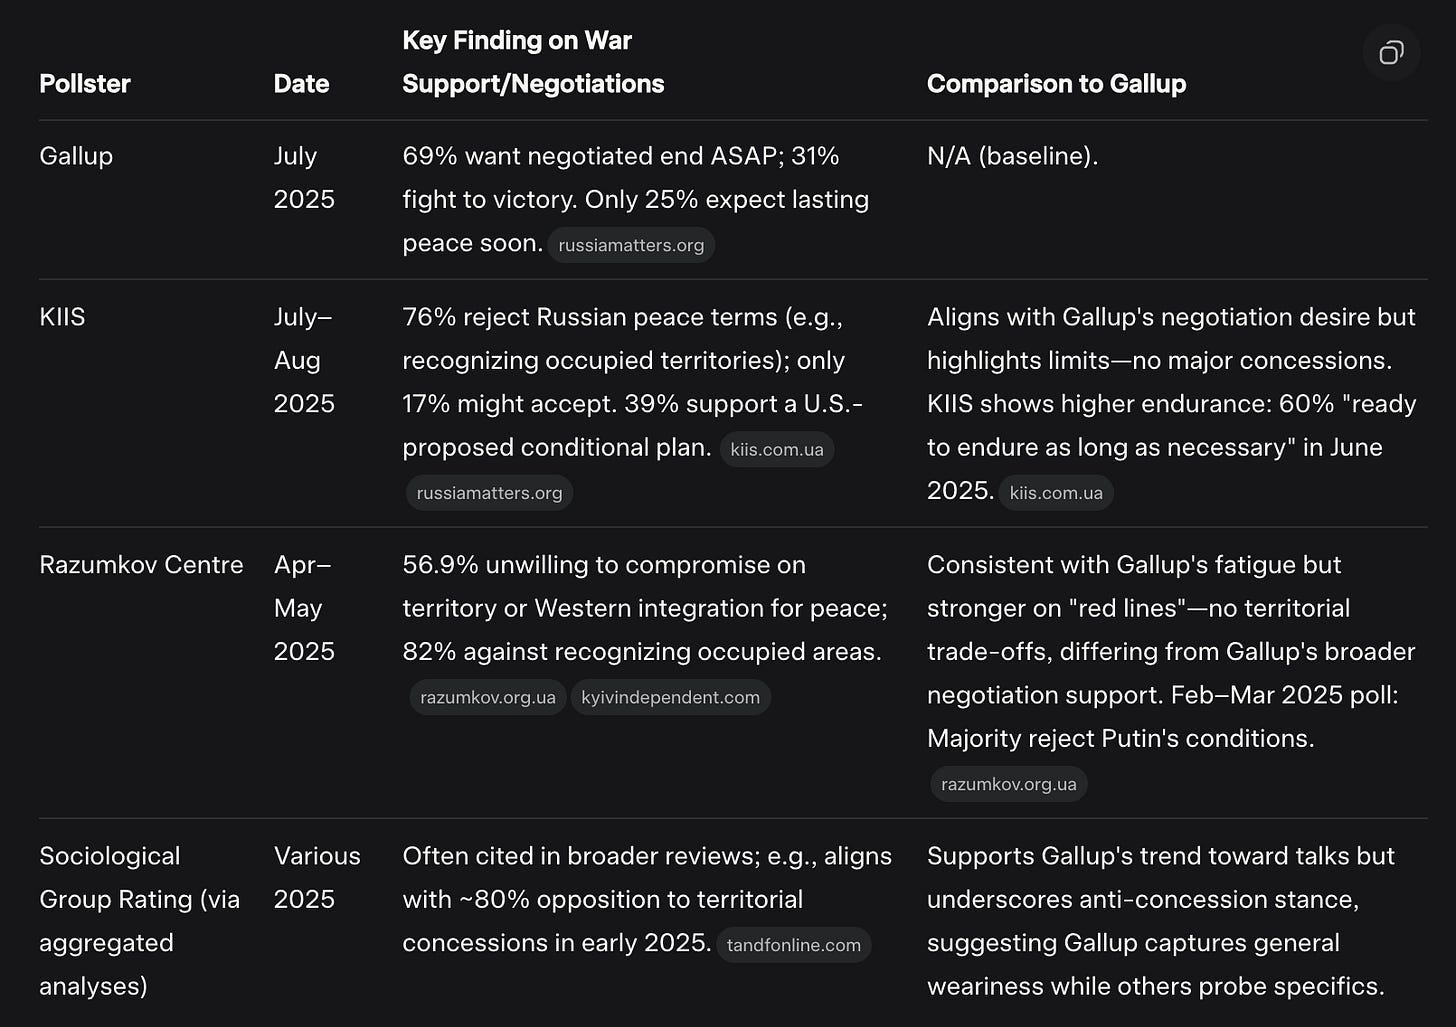Open razumkov.org.ua citation below Putin's conditions
The height and width of the screenshot is (1027, 1456).
pyautogui.click(x=1009, y=784)
